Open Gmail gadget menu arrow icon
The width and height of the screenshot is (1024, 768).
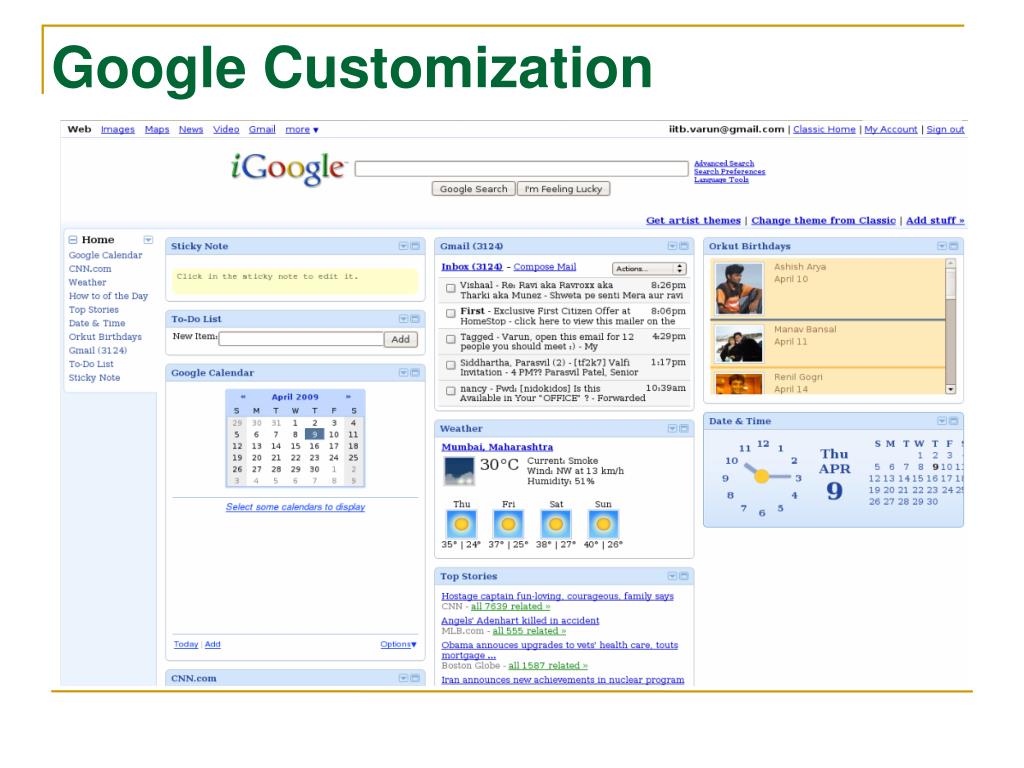coord(672,246)
